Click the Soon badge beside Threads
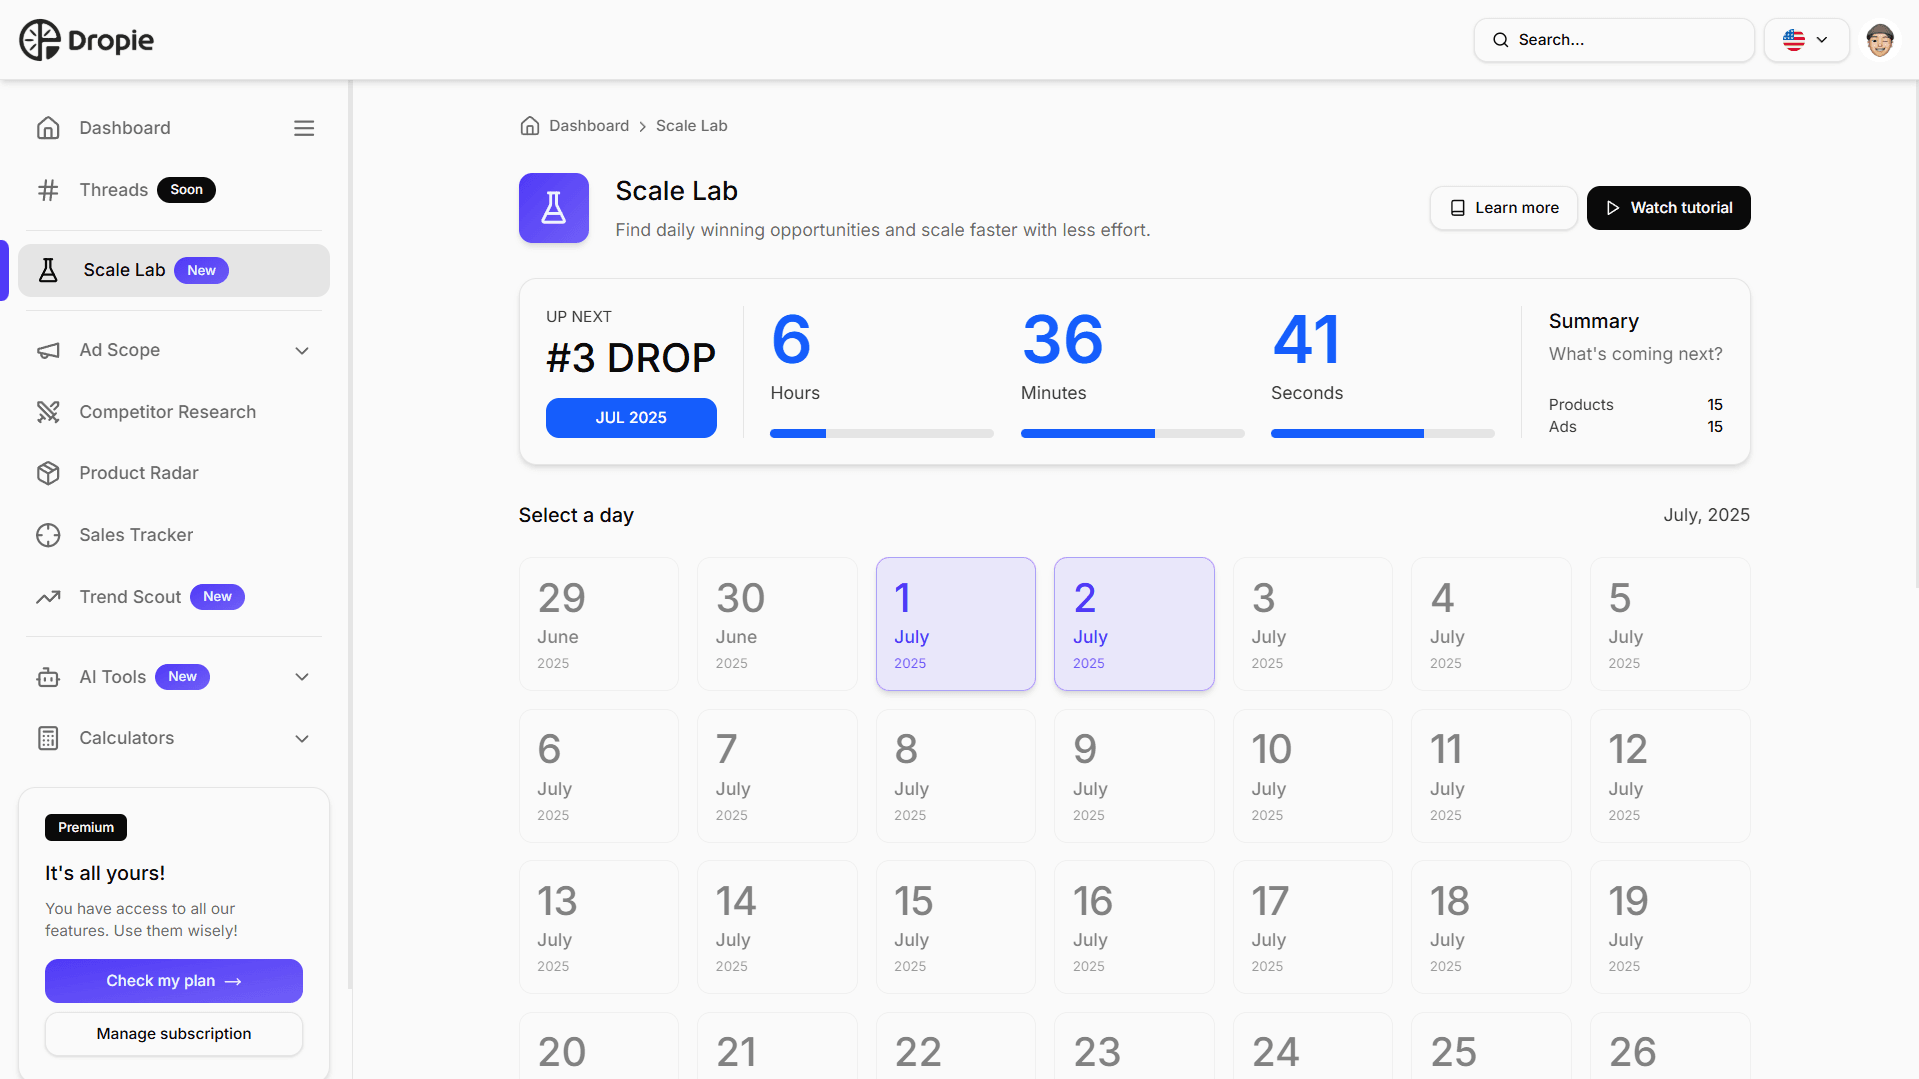 [186, 190]
